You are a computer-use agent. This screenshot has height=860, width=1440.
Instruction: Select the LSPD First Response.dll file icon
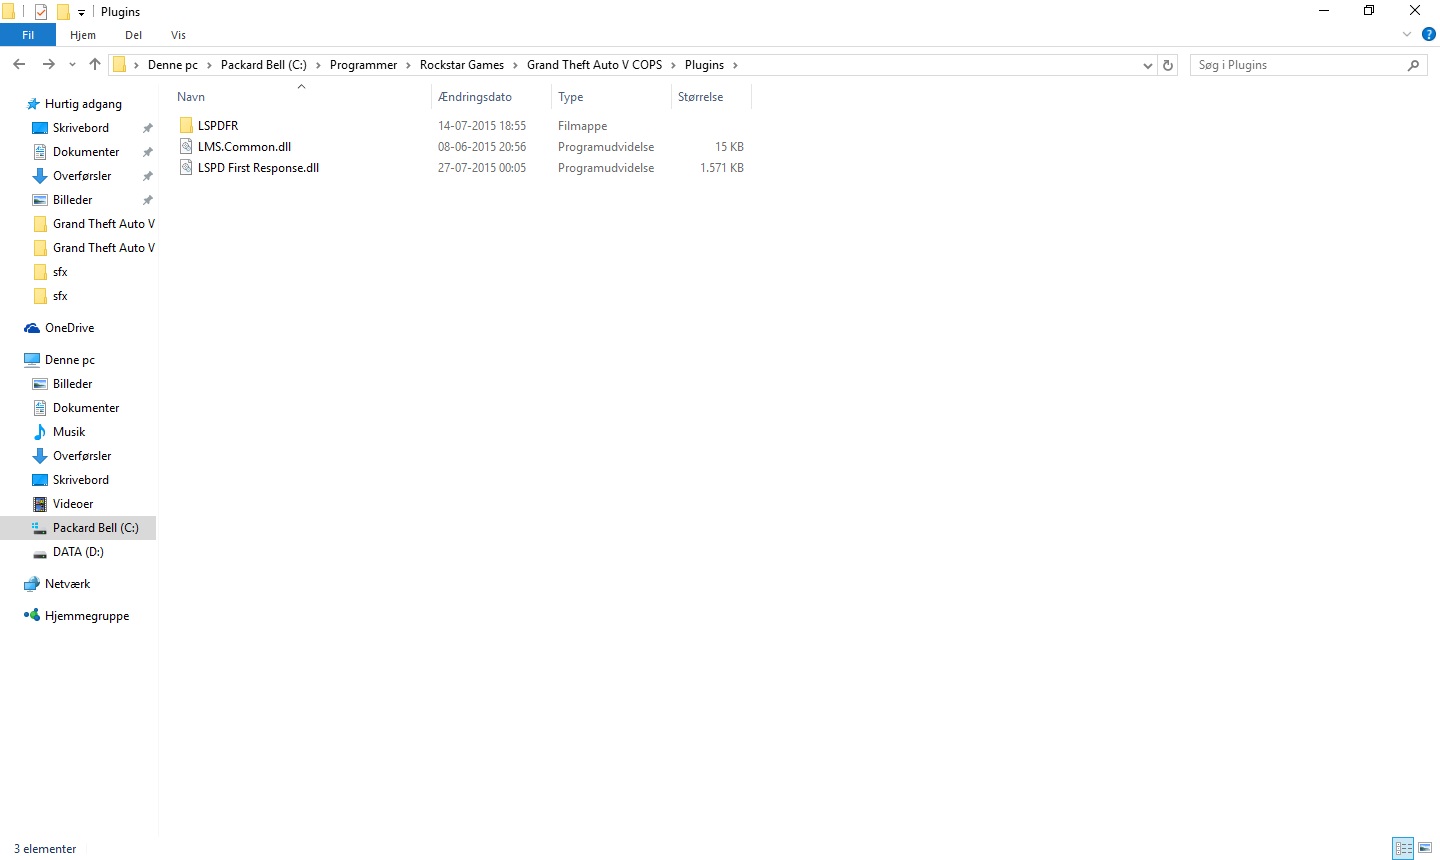(186, 168)
